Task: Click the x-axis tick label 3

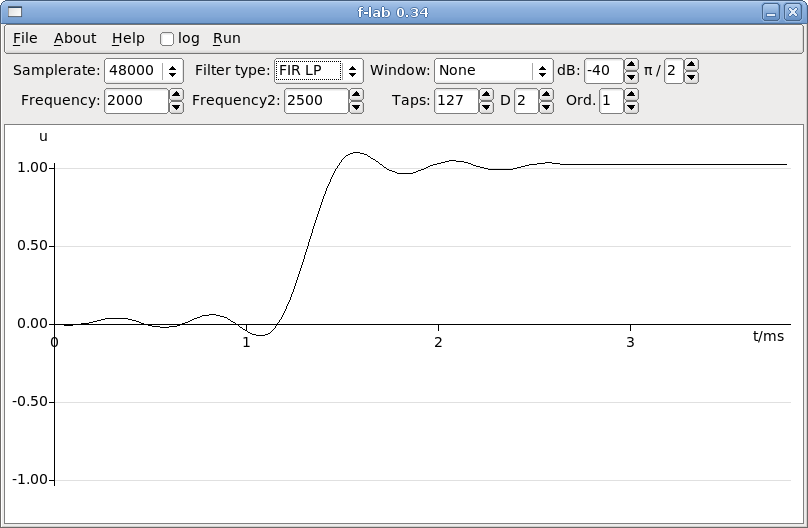Action: click(x=630, y=343)
